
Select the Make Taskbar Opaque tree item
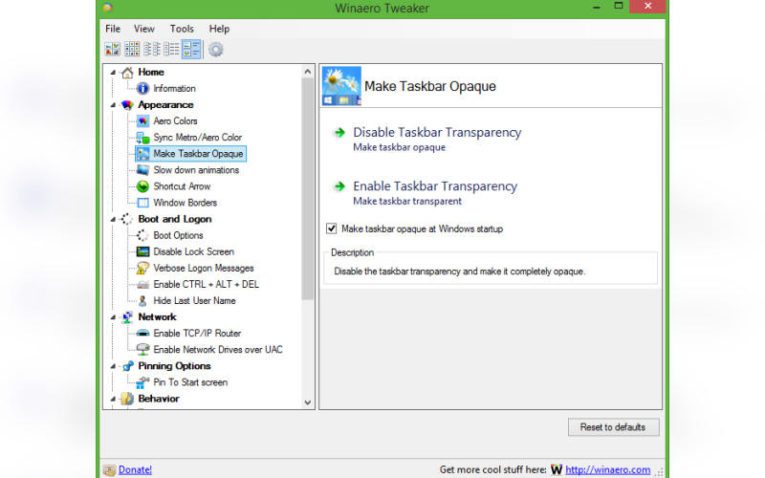point(191,154)
